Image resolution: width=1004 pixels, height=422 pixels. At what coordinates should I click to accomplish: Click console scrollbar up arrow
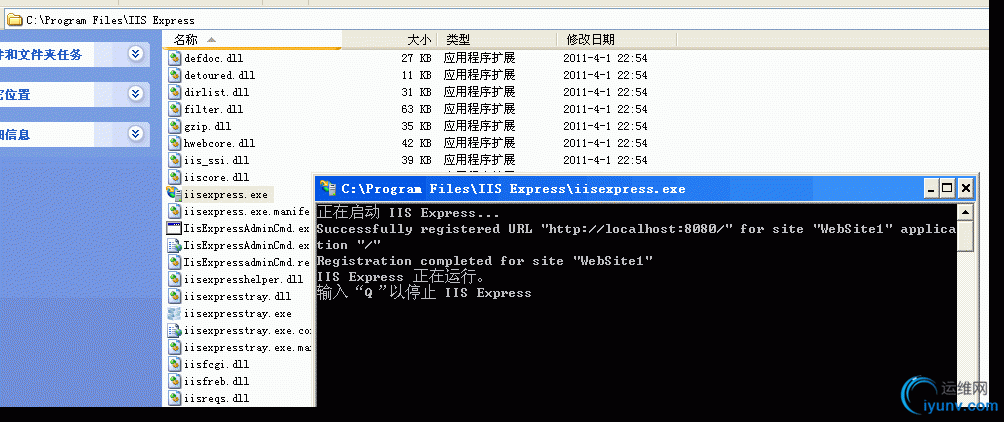click(966, 212)
